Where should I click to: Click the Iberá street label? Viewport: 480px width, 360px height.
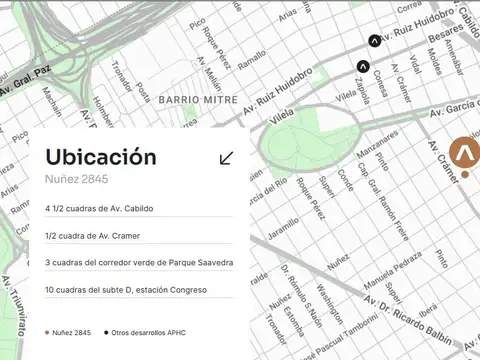(x=428, y=310)
